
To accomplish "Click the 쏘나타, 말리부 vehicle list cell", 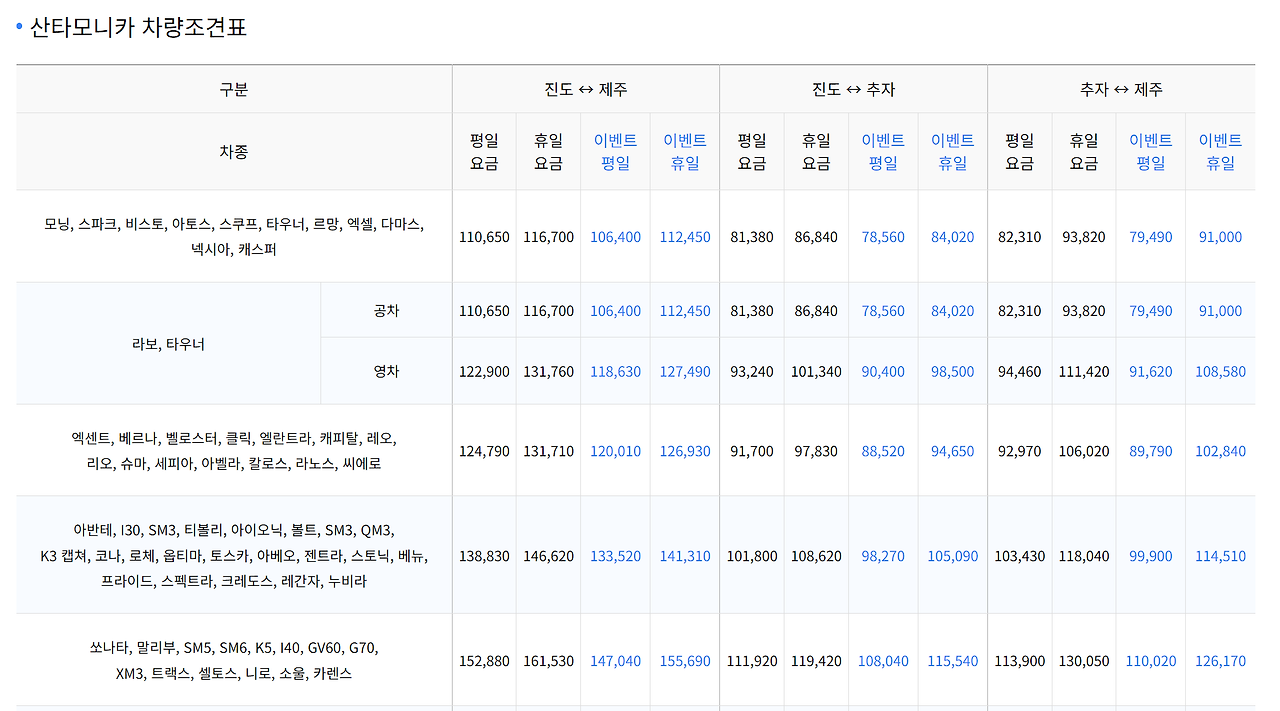I will pyautogui.click(x=234, y=661).
